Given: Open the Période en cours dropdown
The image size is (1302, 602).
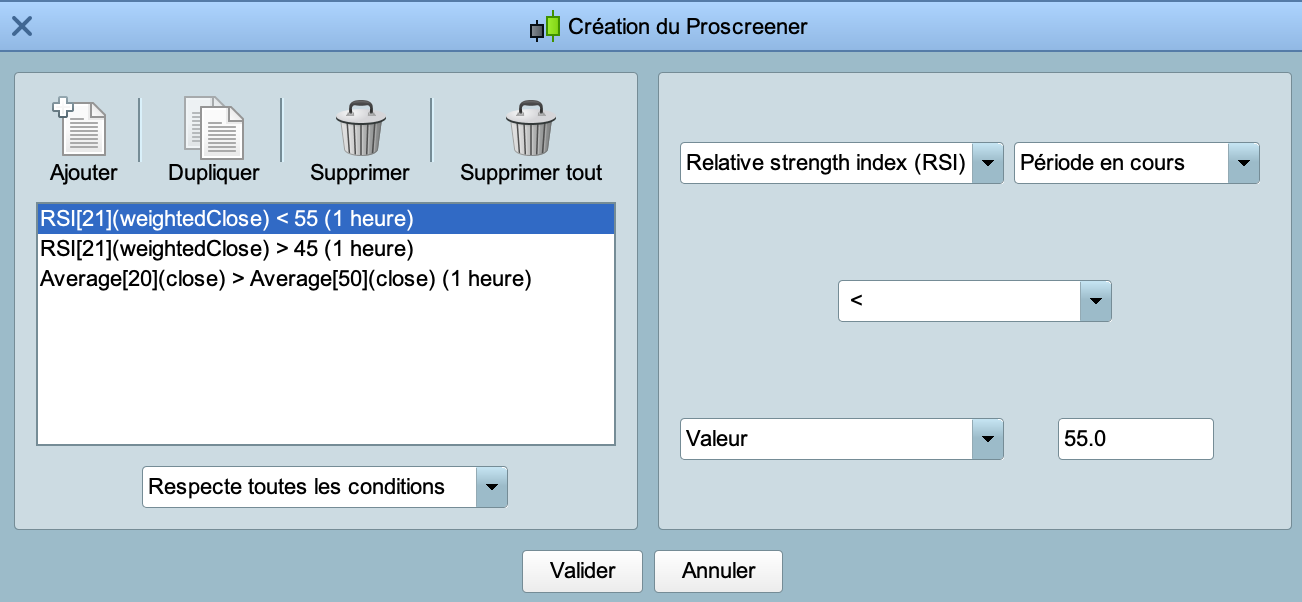Looking at the screenshot, I should [1243, 163].
